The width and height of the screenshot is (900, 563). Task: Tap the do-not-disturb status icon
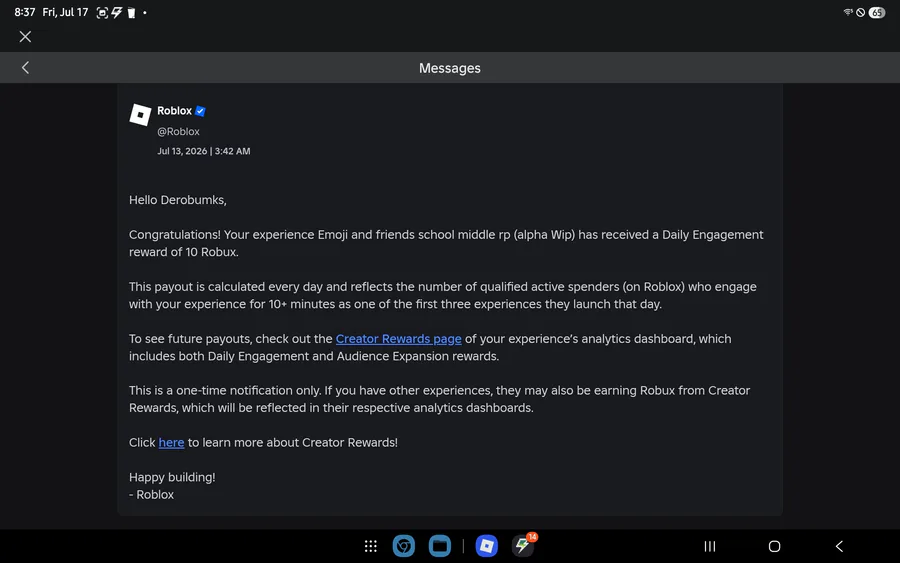click(860, 13)
